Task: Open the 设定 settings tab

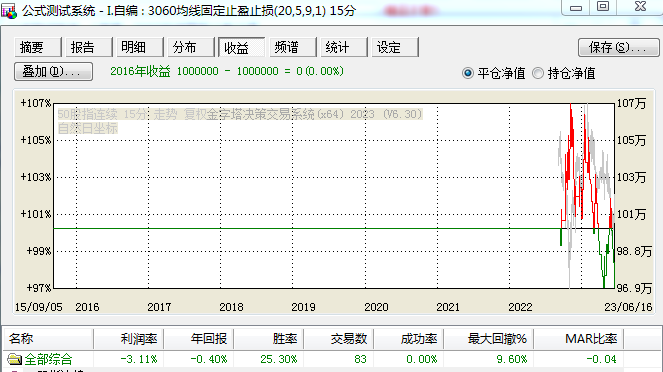Action: (x=395, y=47)
